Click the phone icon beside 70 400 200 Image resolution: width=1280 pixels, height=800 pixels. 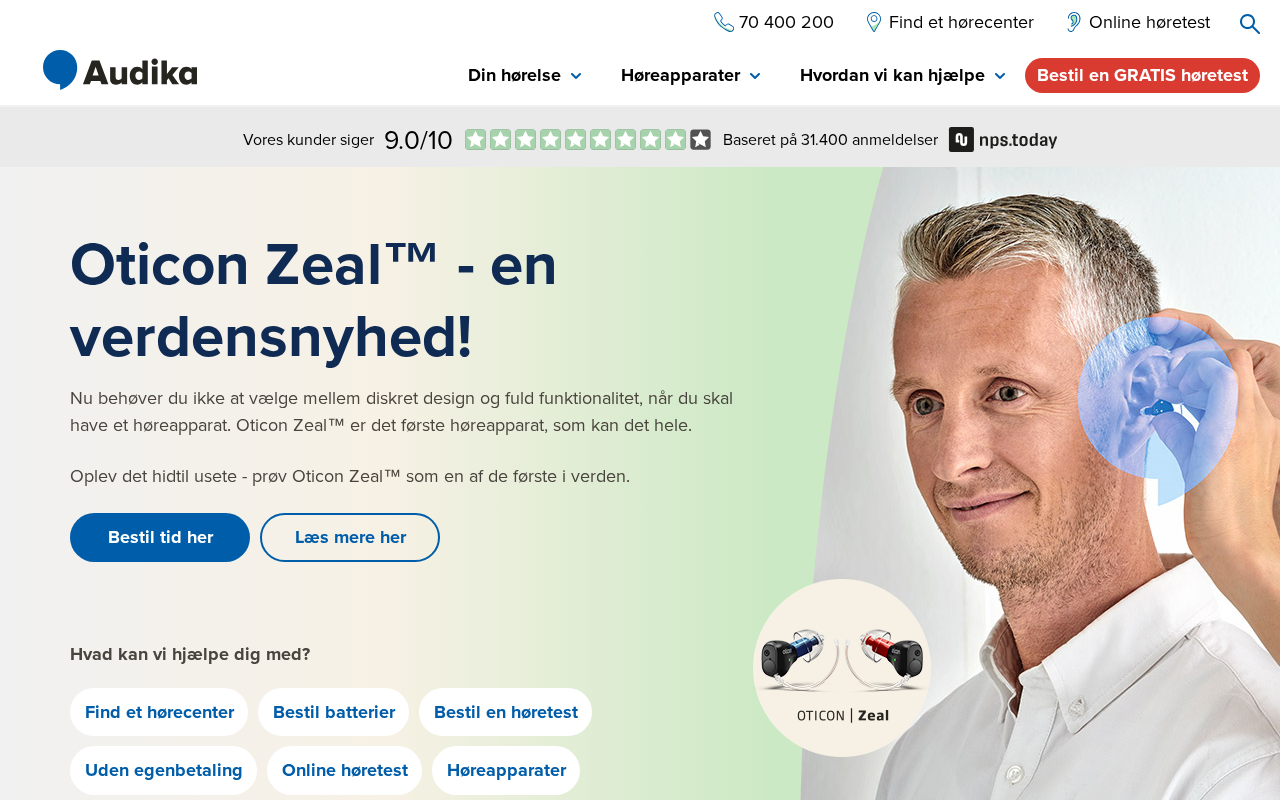724,22
